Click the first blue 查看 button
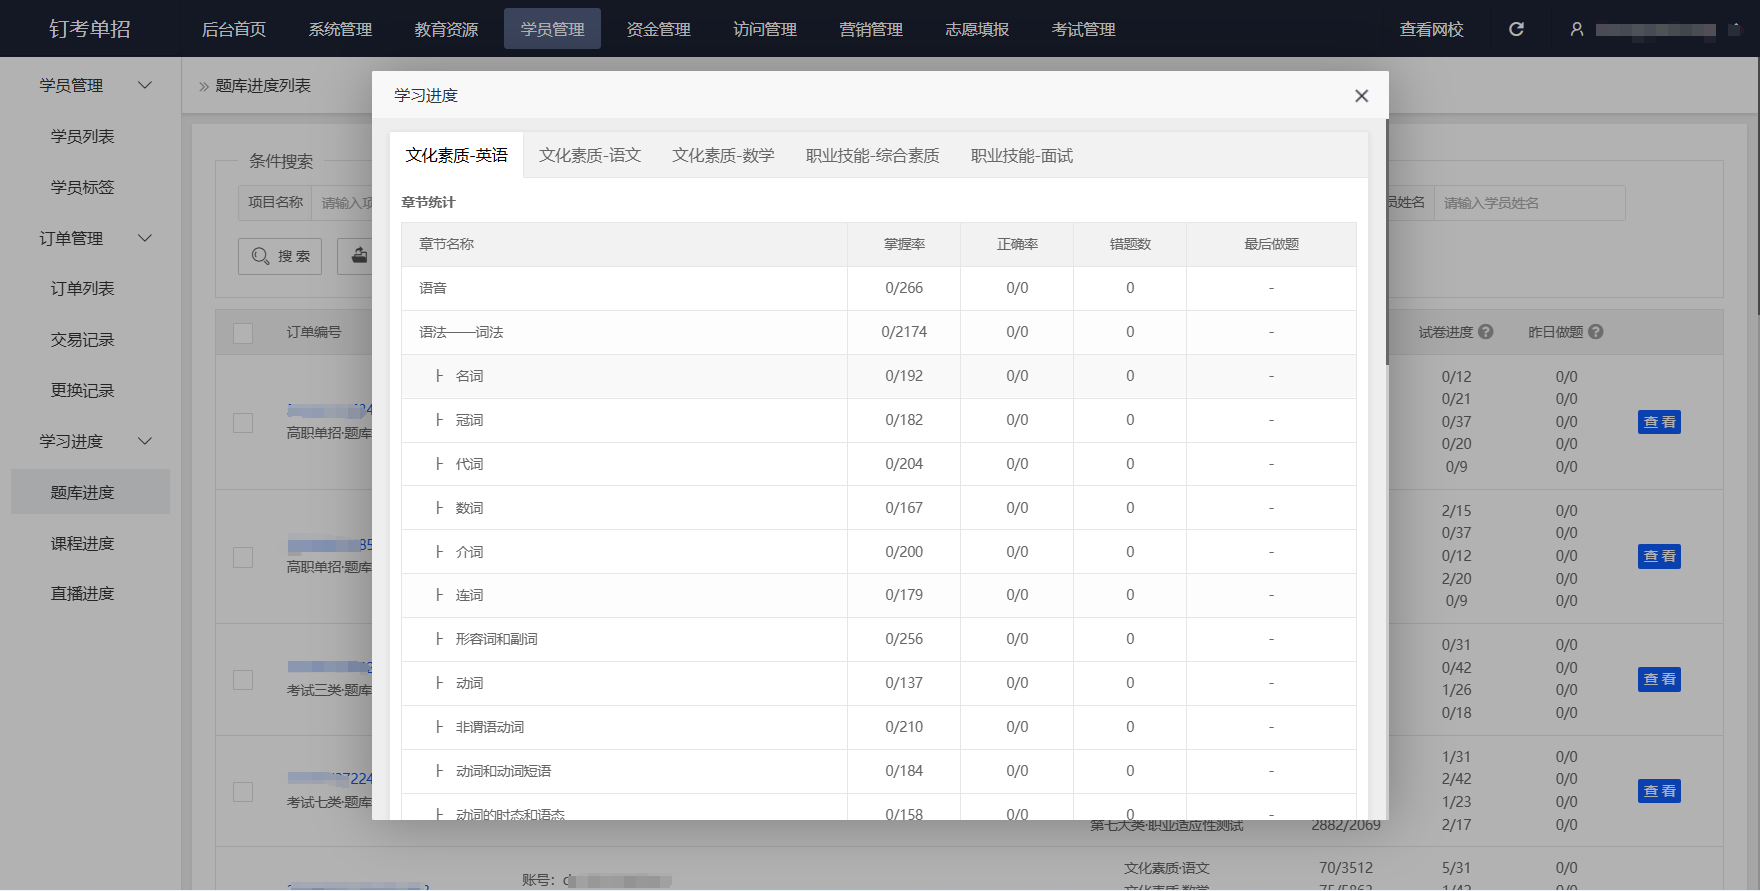The image size is (1760, 891). (x=1659, y=422)
